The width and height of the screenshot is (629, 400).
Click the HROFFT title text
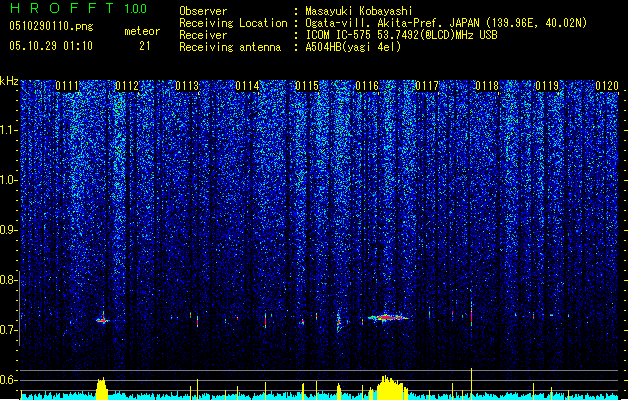point(62,9)
